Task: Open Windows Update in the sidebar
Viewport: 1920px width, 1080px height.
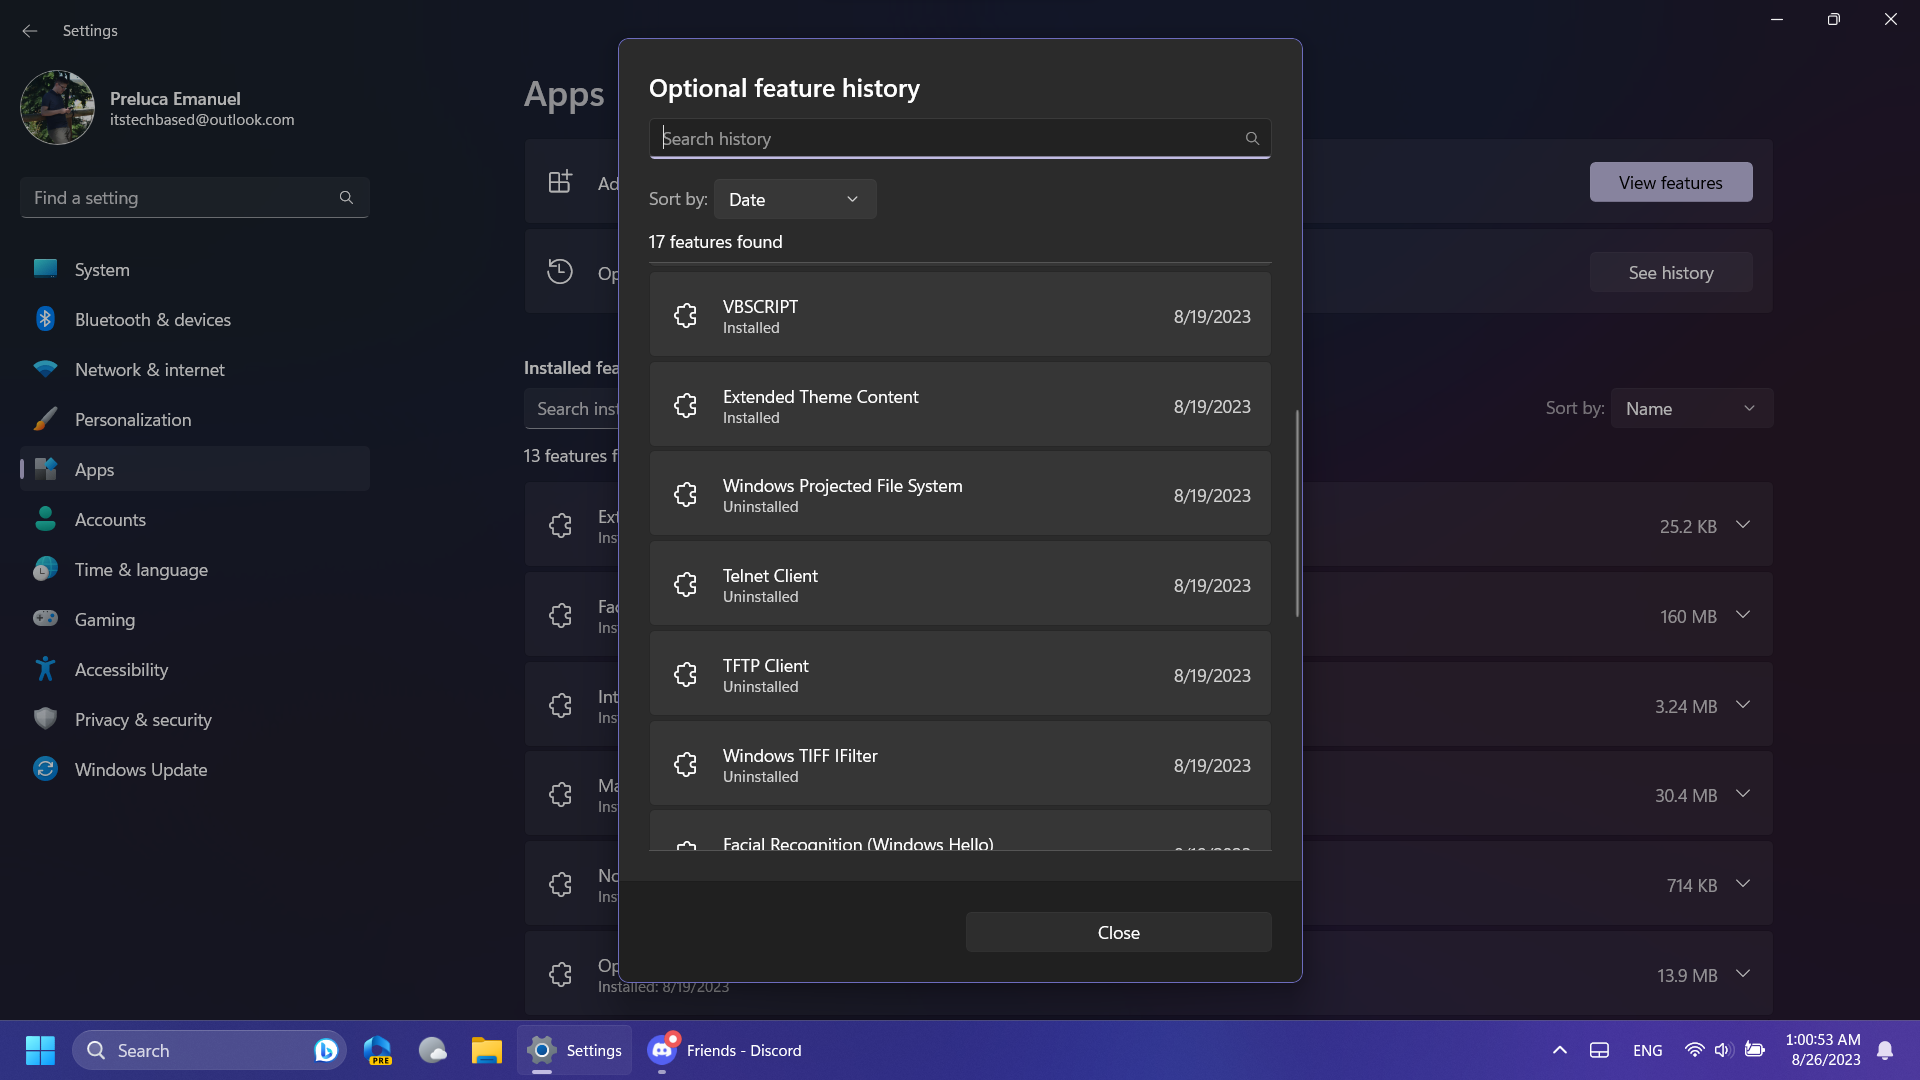Action: pos(195,769)
